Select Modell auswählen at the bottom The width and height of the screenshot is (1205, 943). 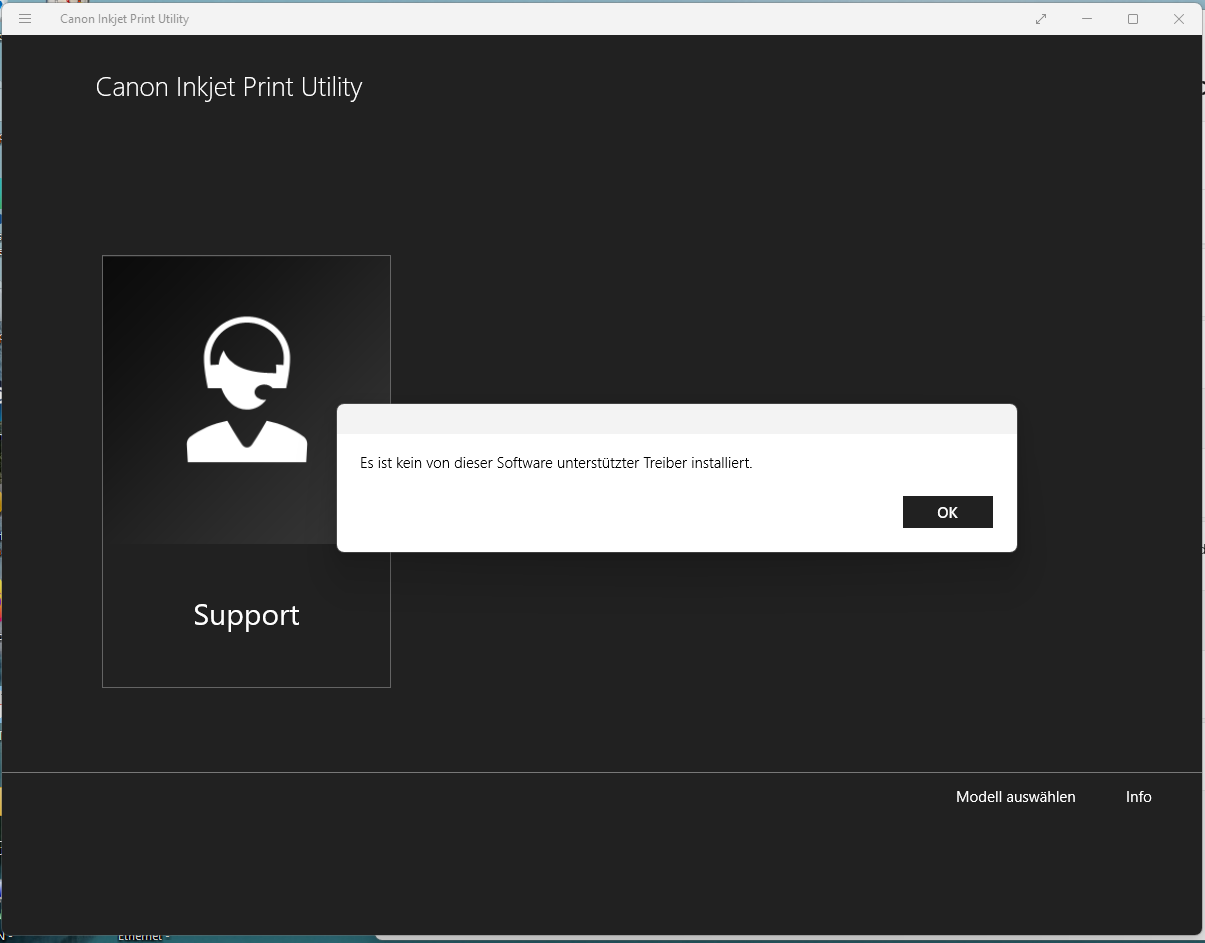(1016, 797)
